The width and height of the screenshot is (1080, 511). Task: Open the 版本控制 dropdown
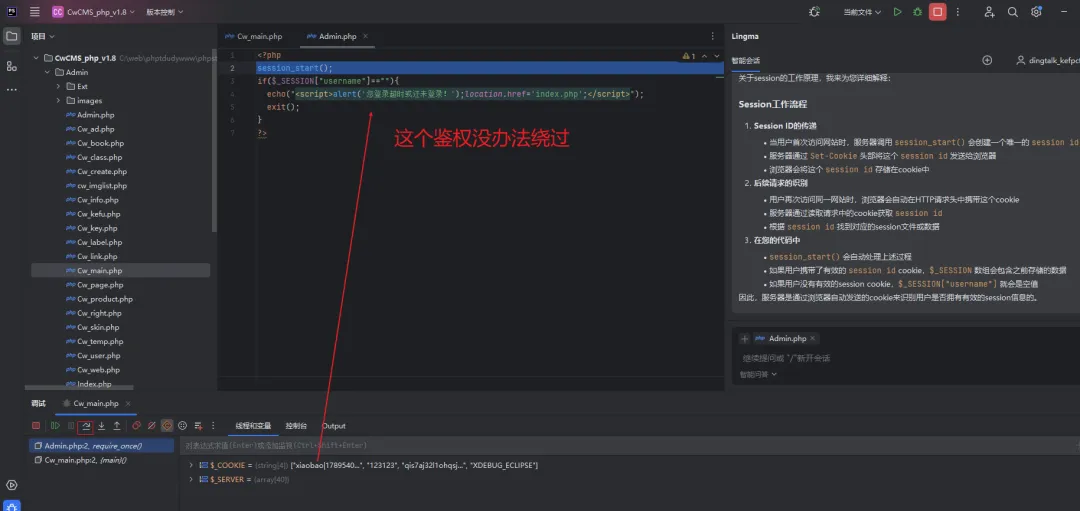(165, 12)
